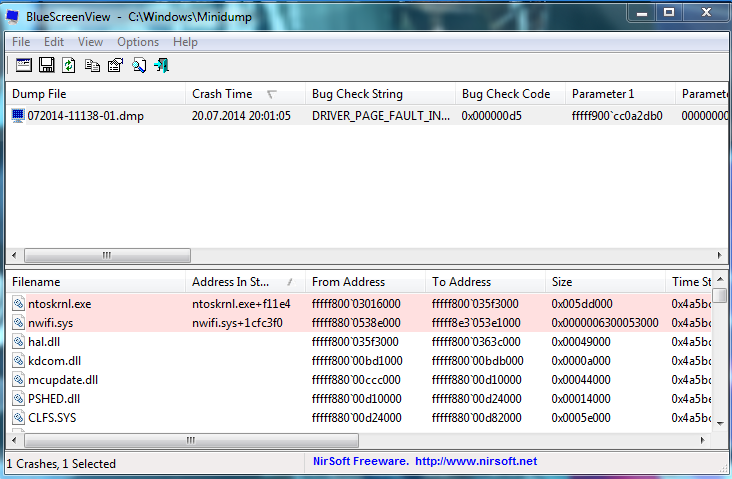This screenshot has height=479, width=732.
Task: Select the mcupdate.dll row
Action: pos(359,380)
